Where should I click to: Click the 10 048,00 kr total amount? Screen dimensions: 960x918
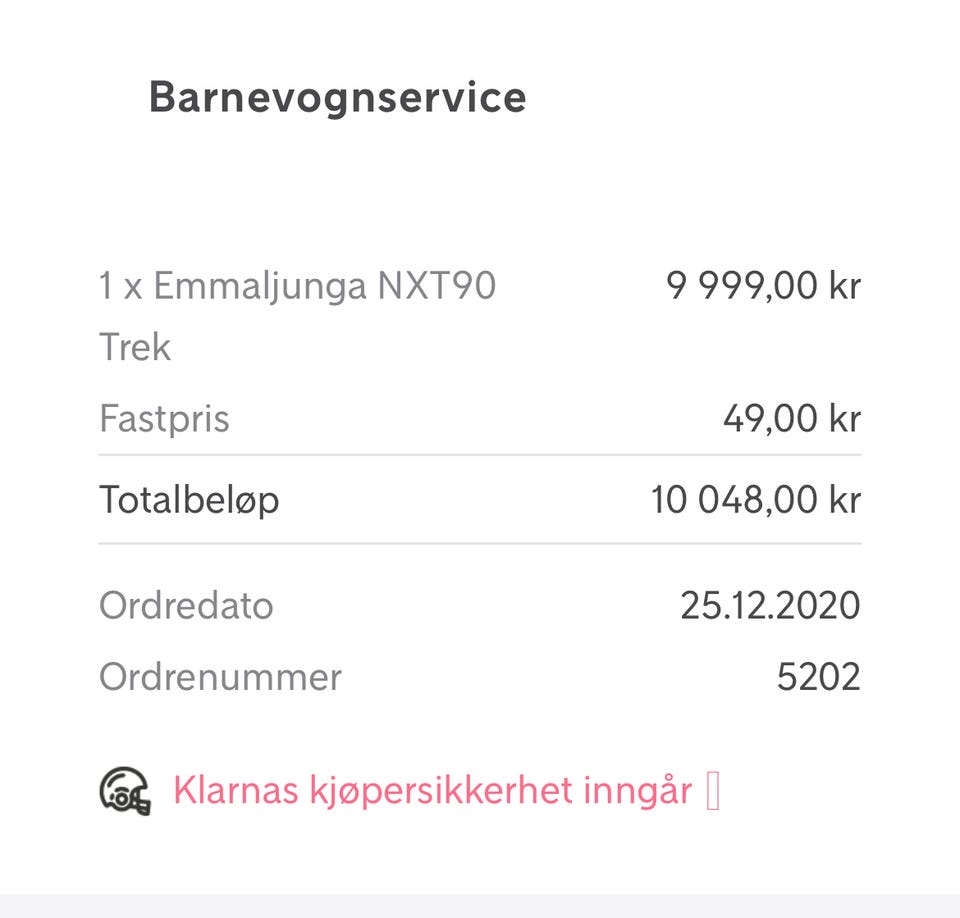[x=756, y=500]
